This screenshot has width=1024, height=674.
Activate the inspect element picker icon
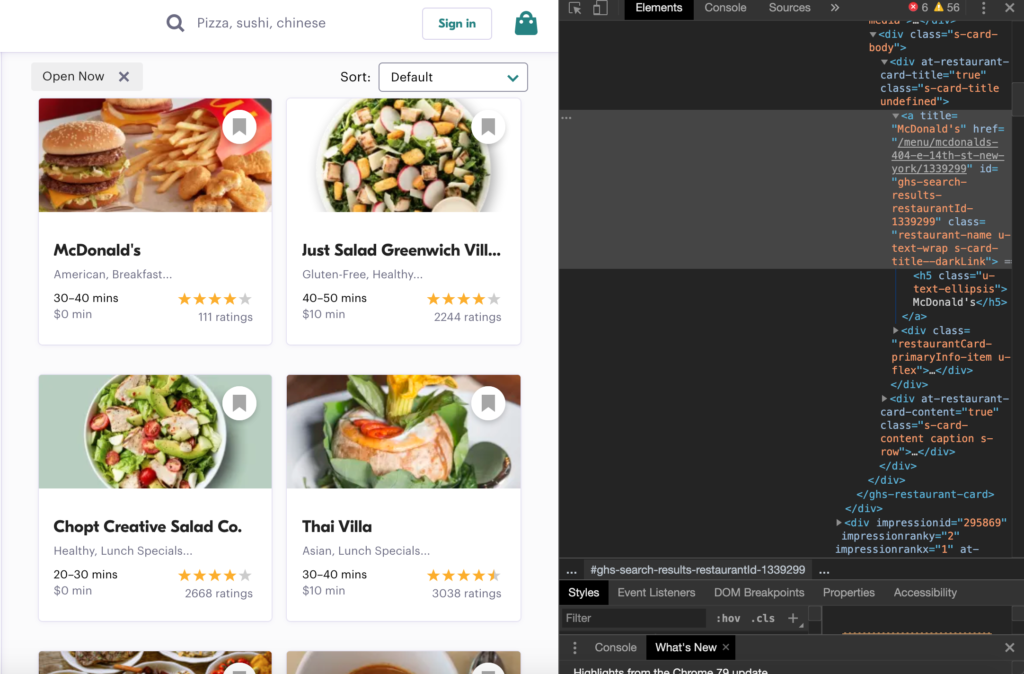click(575, 8)
